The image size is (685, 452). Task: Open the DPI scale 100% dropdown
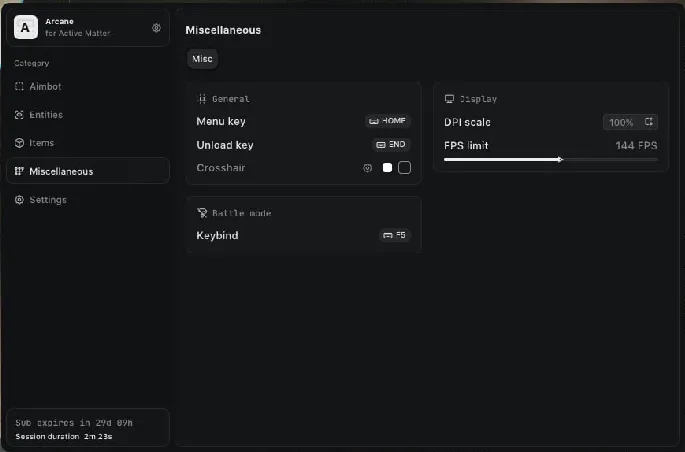pyautogui.click(x=630, y=122)
